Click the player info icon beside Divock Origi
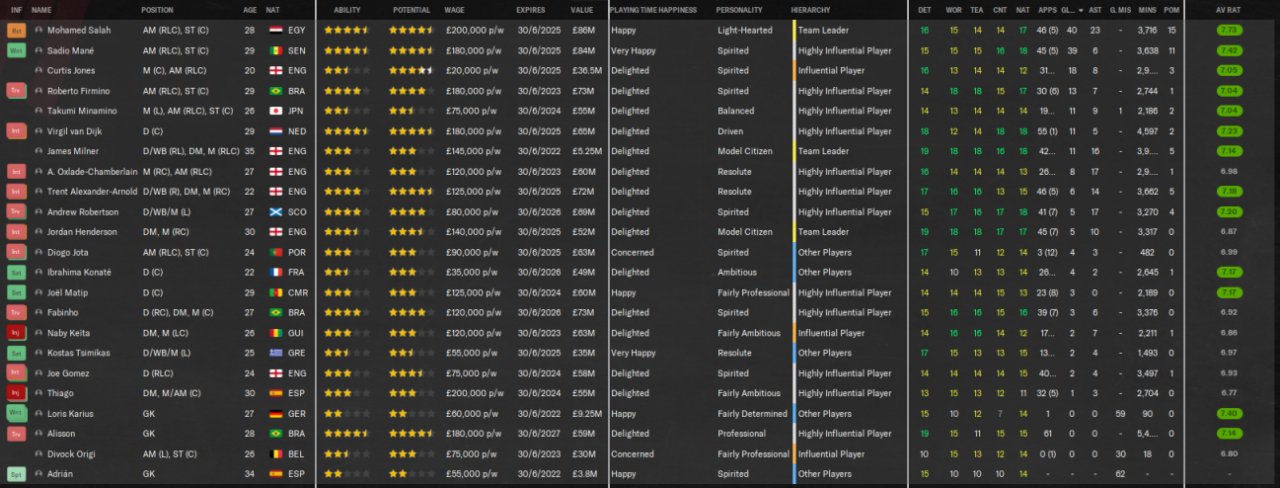This screenshot has height=488, width=1280. 39,454
